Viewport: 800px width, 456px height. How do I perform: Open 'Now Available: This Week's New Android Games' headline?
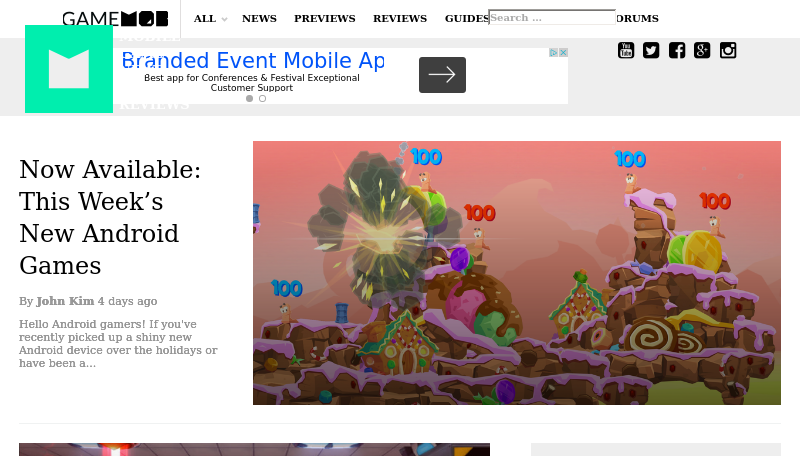coord(110,217)
